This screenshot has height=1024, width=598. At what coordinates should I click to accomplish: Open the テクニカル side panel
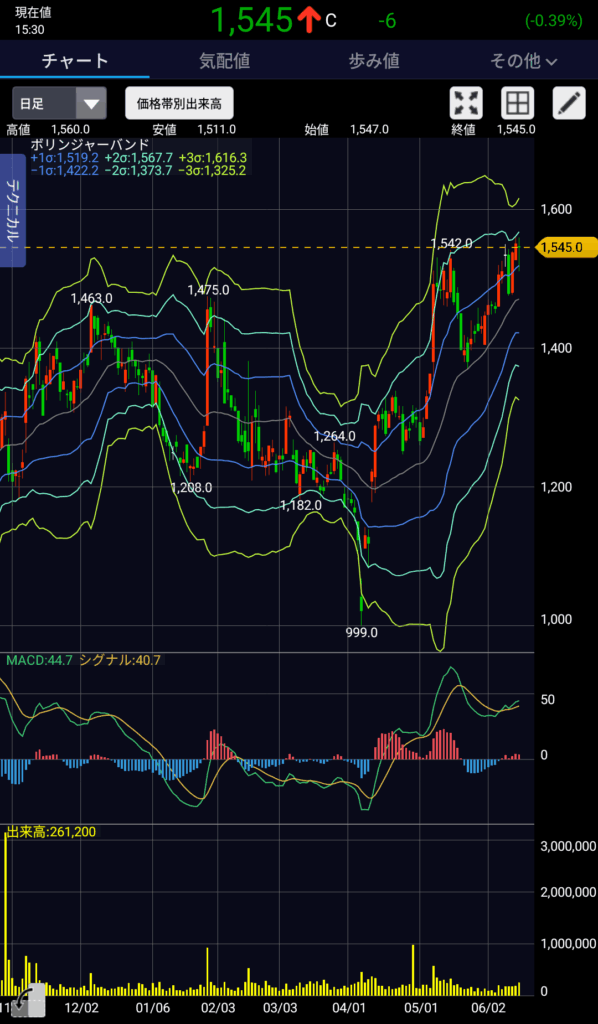pyautogui.click(x=12, y=210)
